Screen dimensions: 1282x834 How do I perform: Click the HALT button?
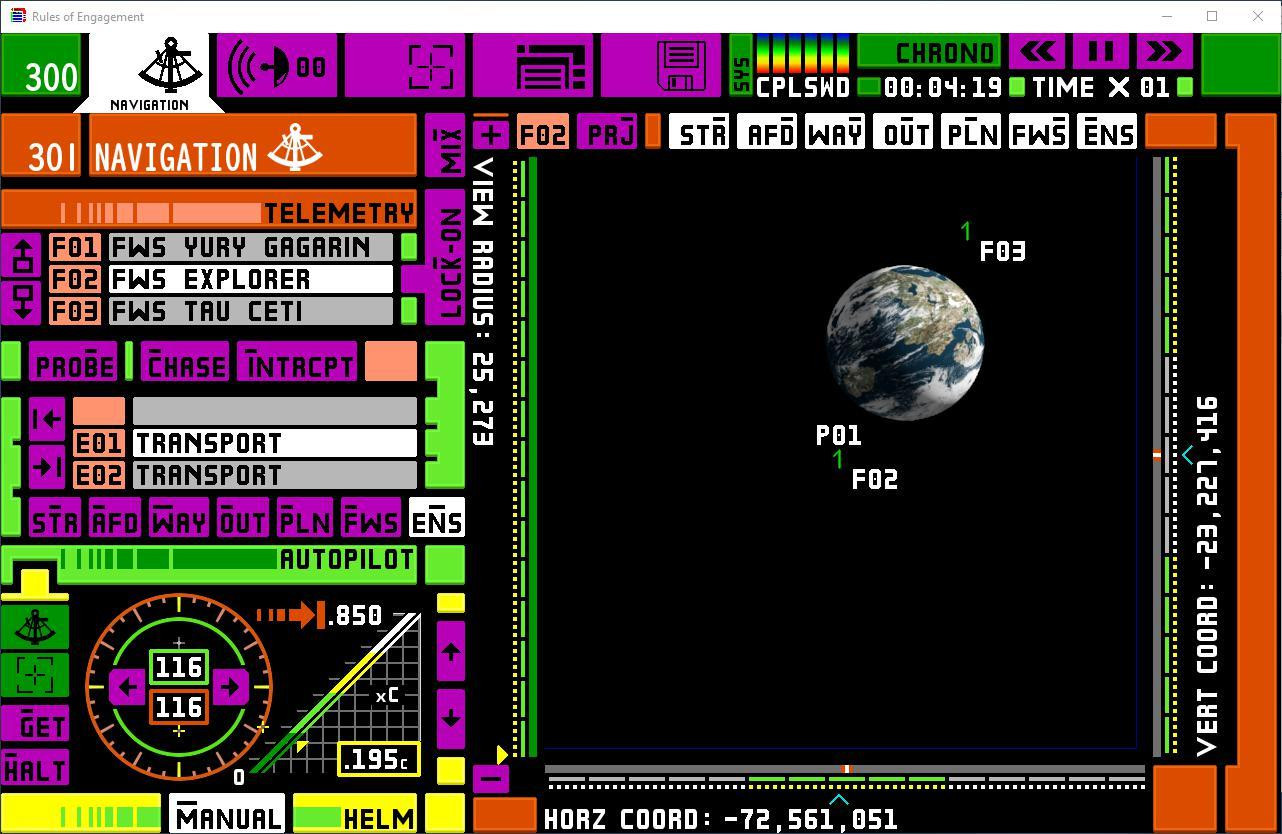(x=36, y=768)
